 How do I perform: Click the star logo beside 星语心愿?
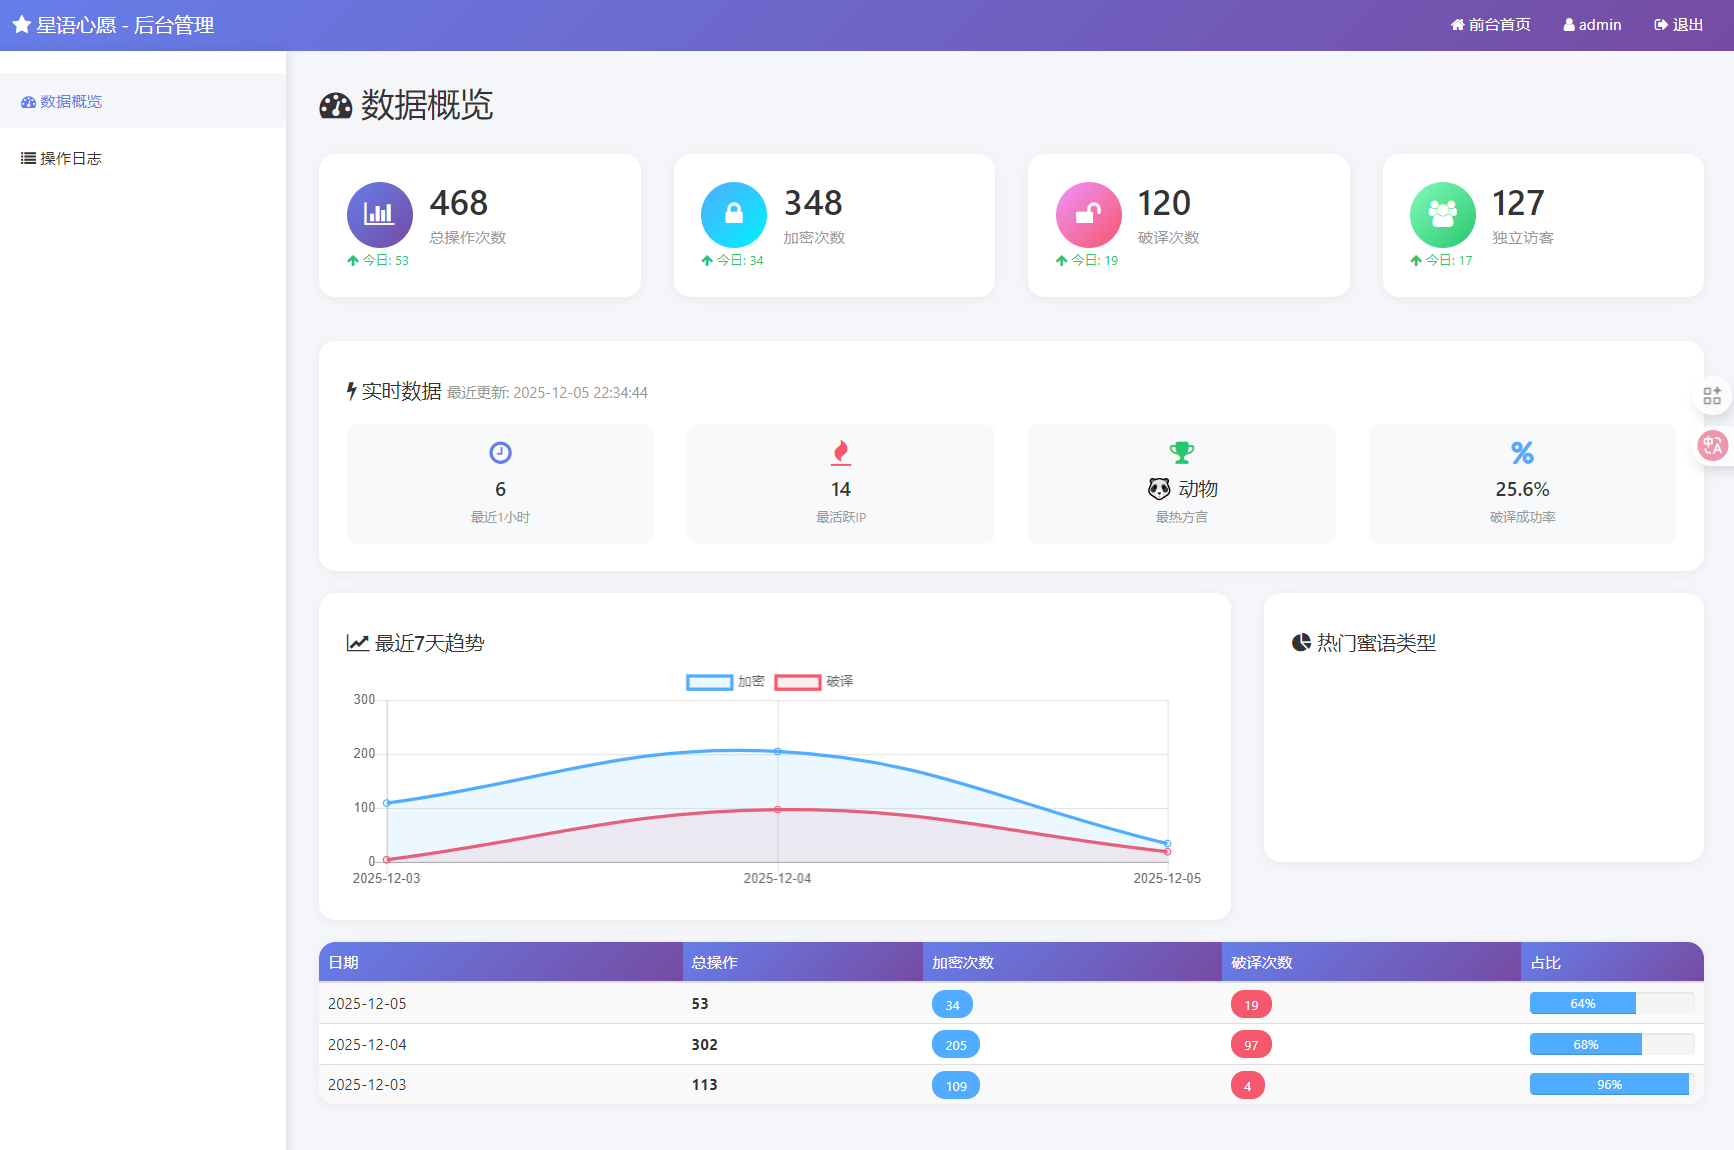(22, 24)
